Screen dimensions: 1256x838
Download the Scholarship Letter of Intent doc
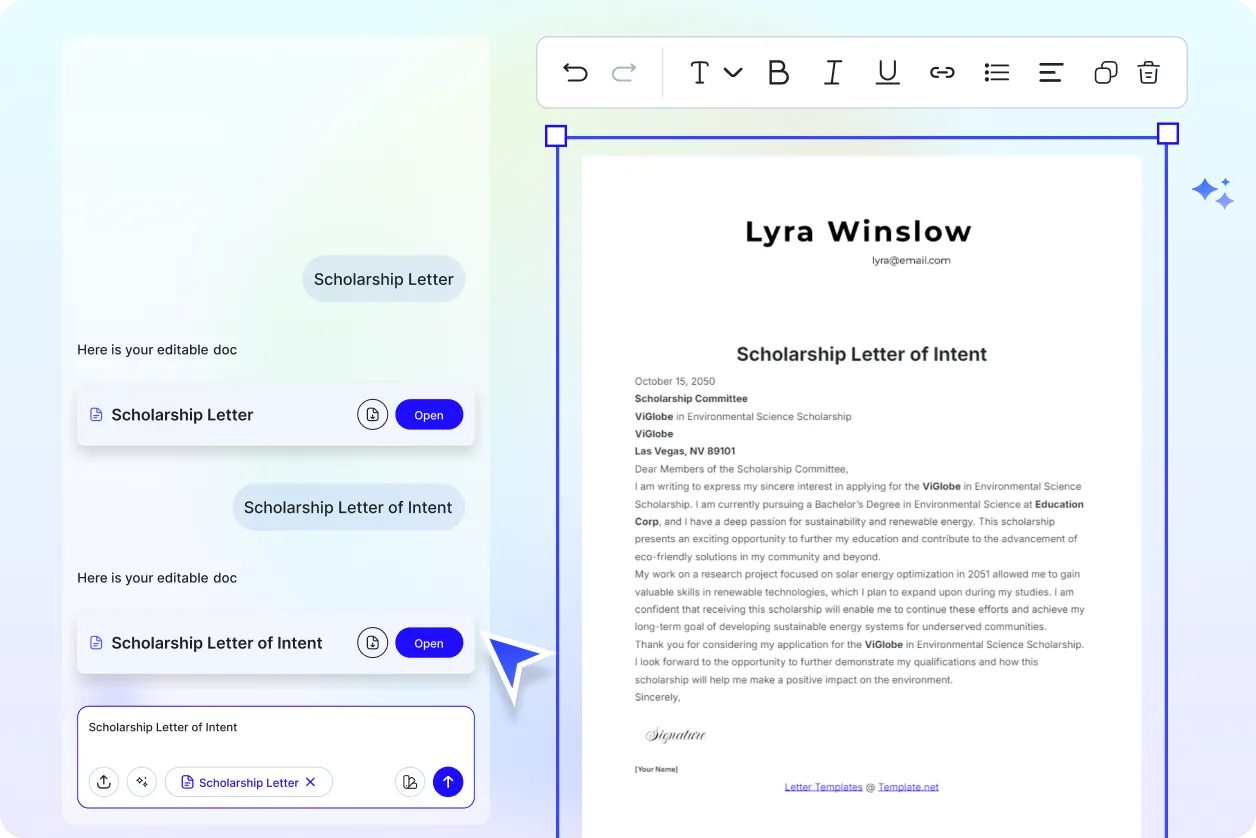coord(372,643)
